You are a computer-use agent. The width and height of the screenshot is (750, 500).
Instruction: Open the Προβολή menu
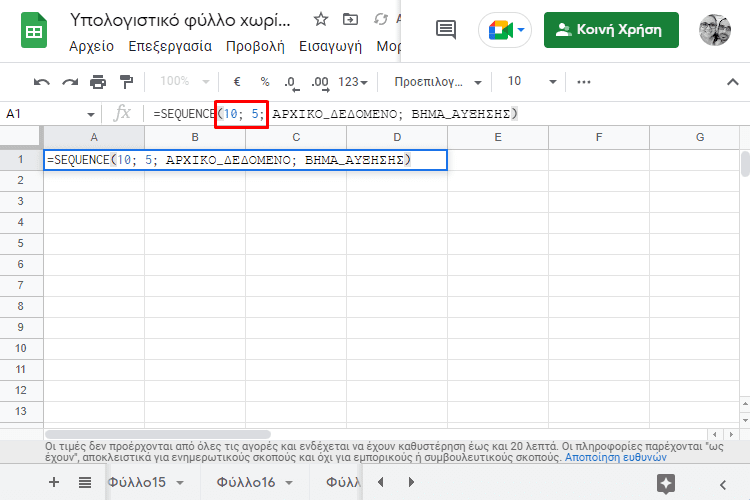(255, 46)
